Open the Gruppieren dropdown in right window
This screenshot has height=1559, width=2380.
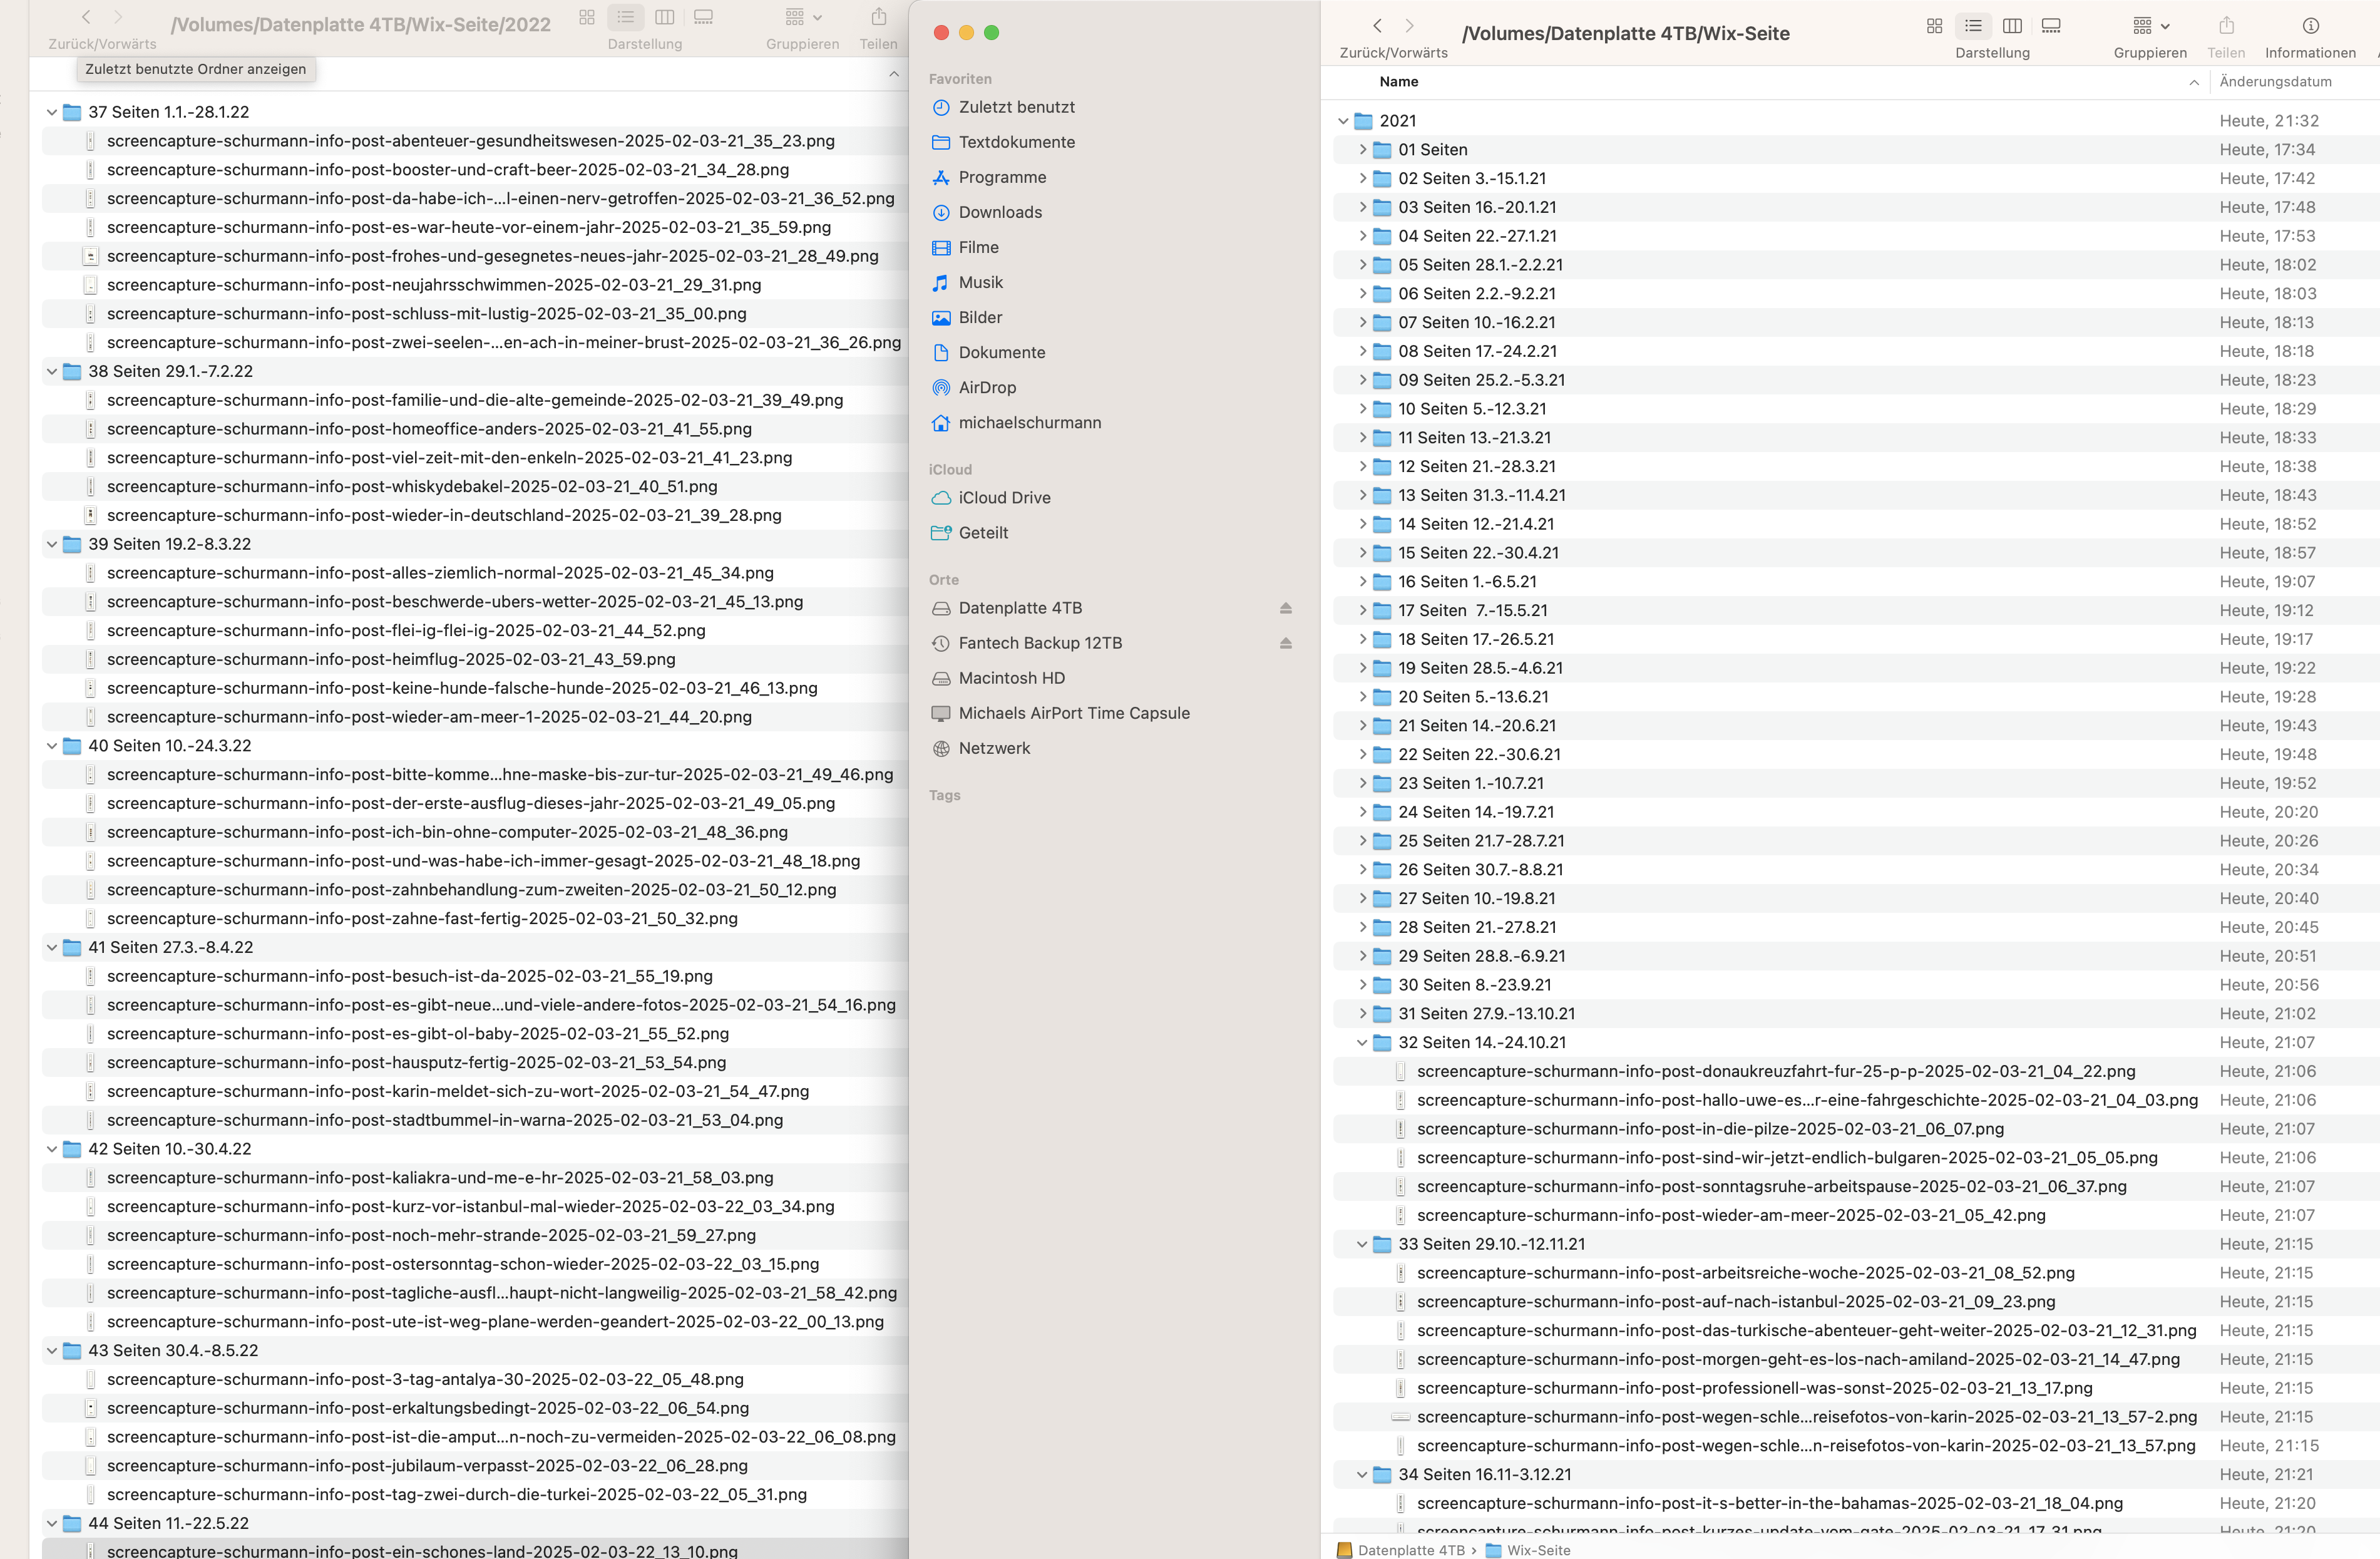[2151, 26]
